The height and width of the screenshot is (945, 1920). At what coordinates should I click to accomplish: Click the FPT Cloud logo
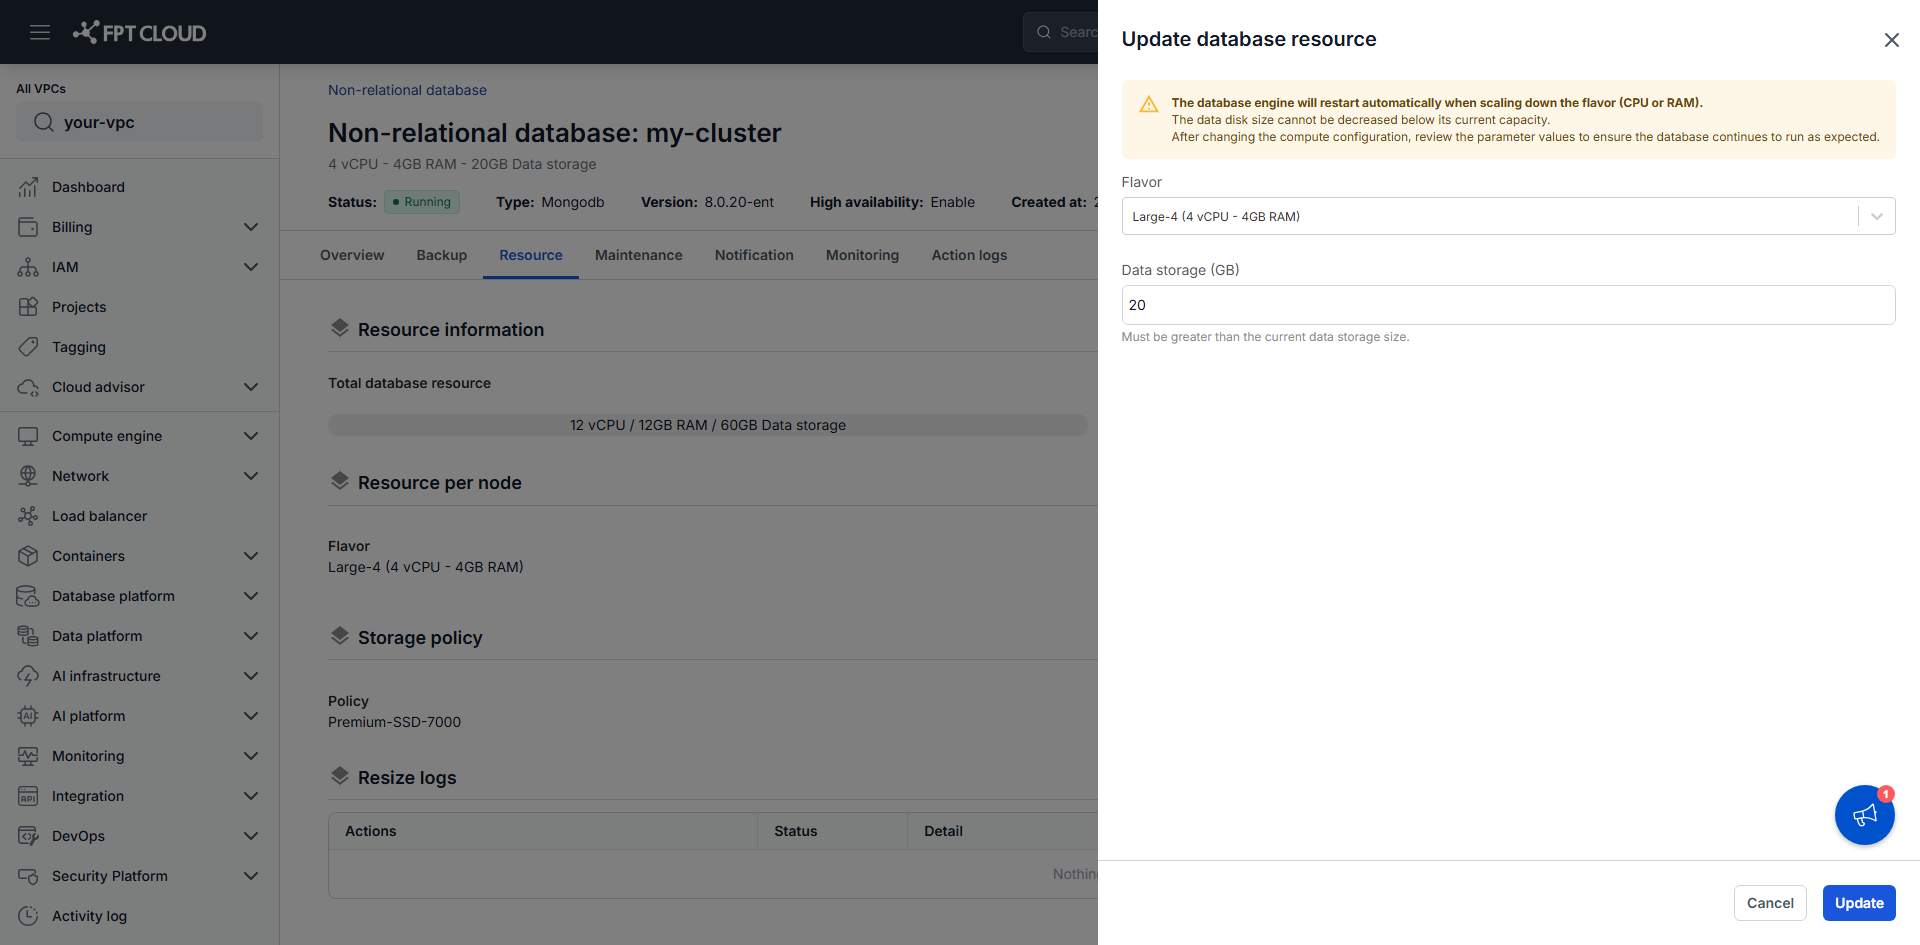pyautogui.click(x=139, y=32)
